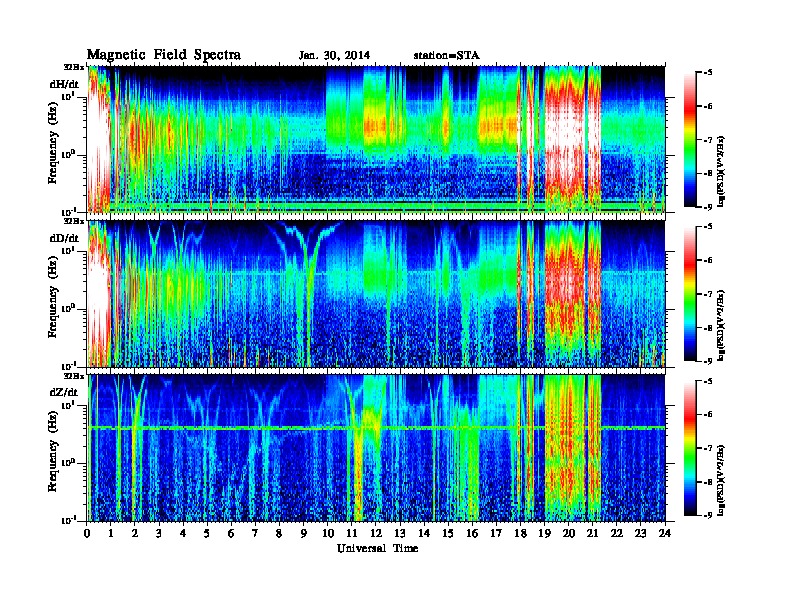
Task: Click the "dZ/dt" panel label
Action: tap(64, 392)
